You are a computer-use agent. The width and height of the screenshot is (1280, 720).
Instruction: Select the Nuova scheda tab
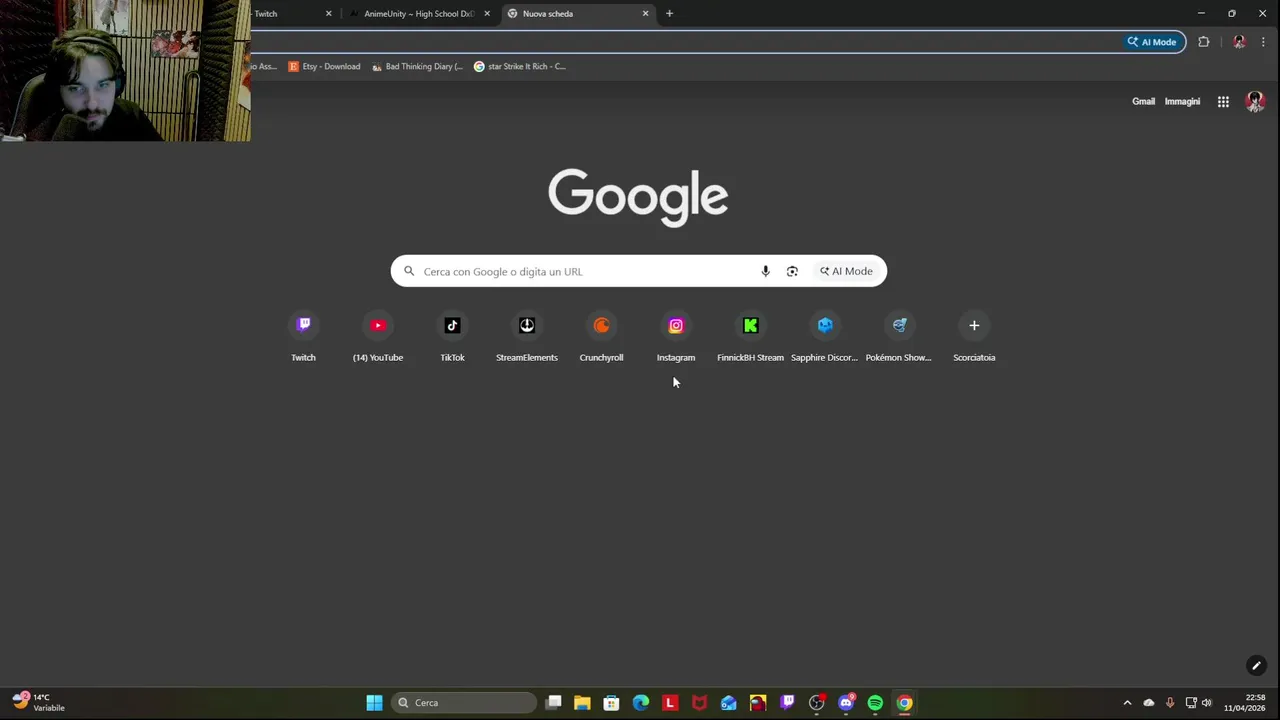pos(578,14)
